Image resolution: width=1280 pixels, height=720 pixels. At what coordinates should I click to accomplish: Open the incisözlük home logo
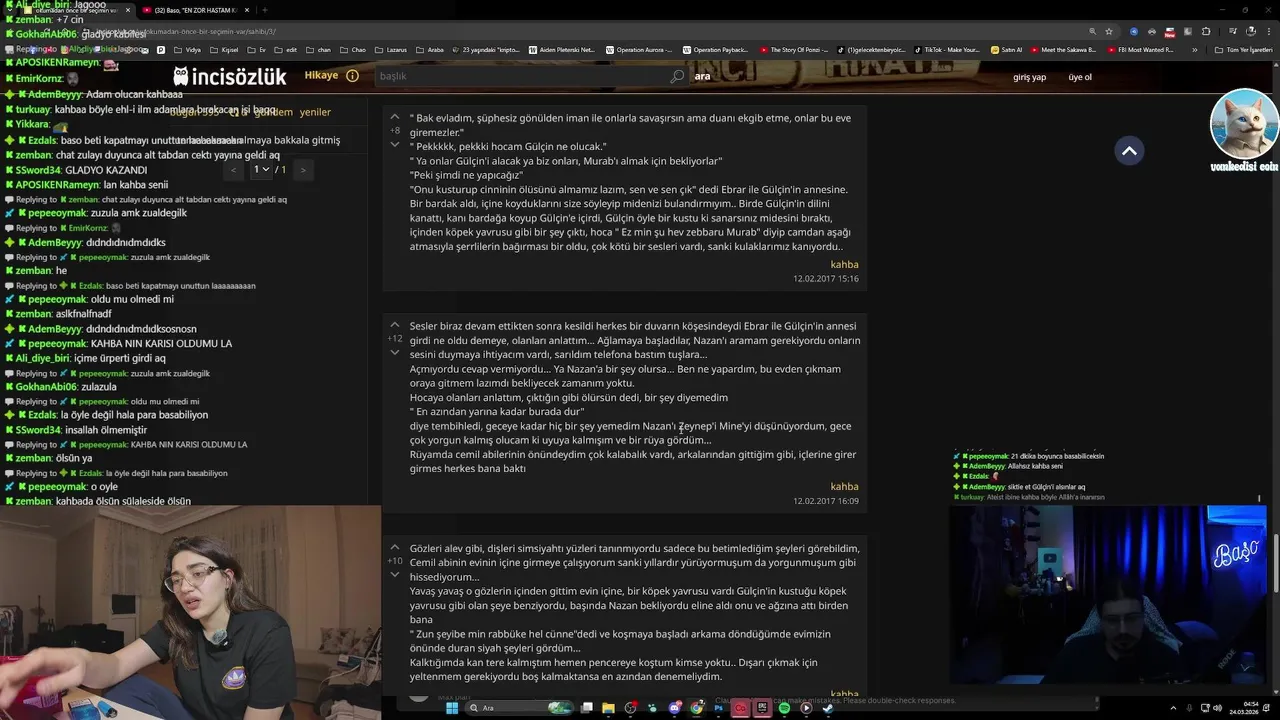pyautogui.click(x=229, y=76)
